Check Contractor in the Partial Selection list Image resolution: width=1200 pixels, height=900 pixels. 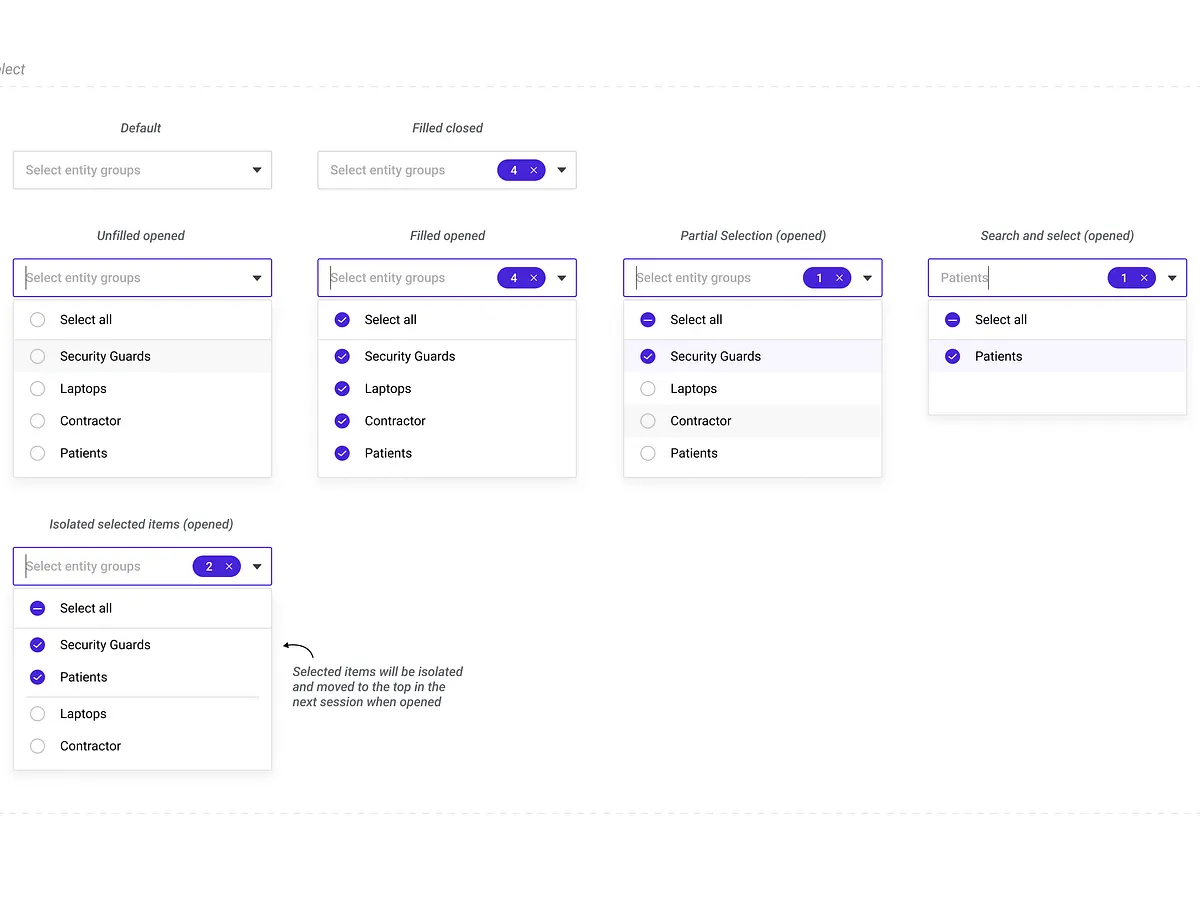(648, 421)
